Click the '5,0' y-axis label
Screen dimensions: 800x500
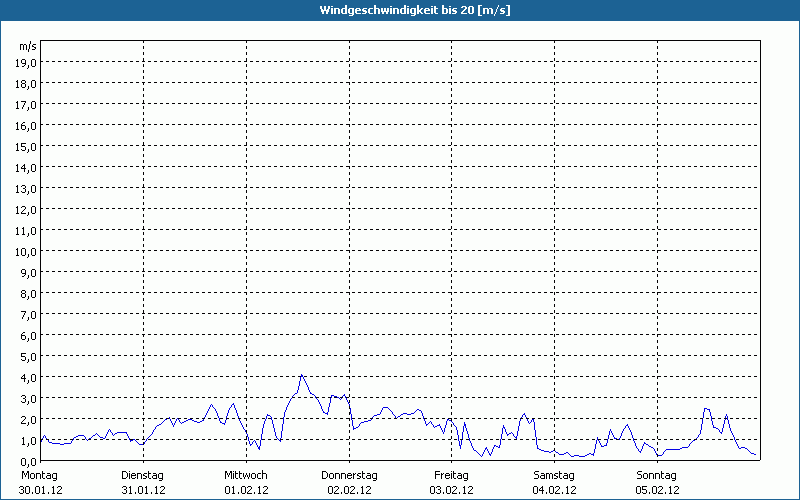point(28,357)
